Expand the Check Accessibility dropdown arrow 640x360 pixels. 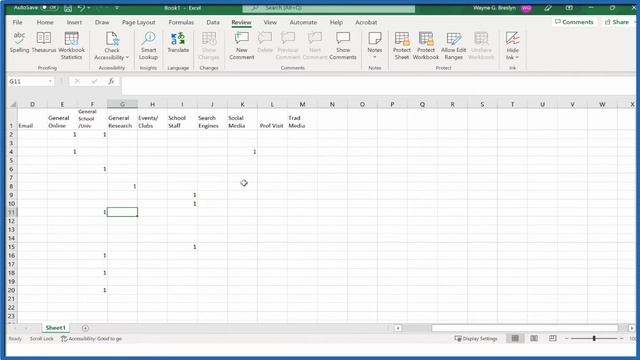tap(127, 58)
